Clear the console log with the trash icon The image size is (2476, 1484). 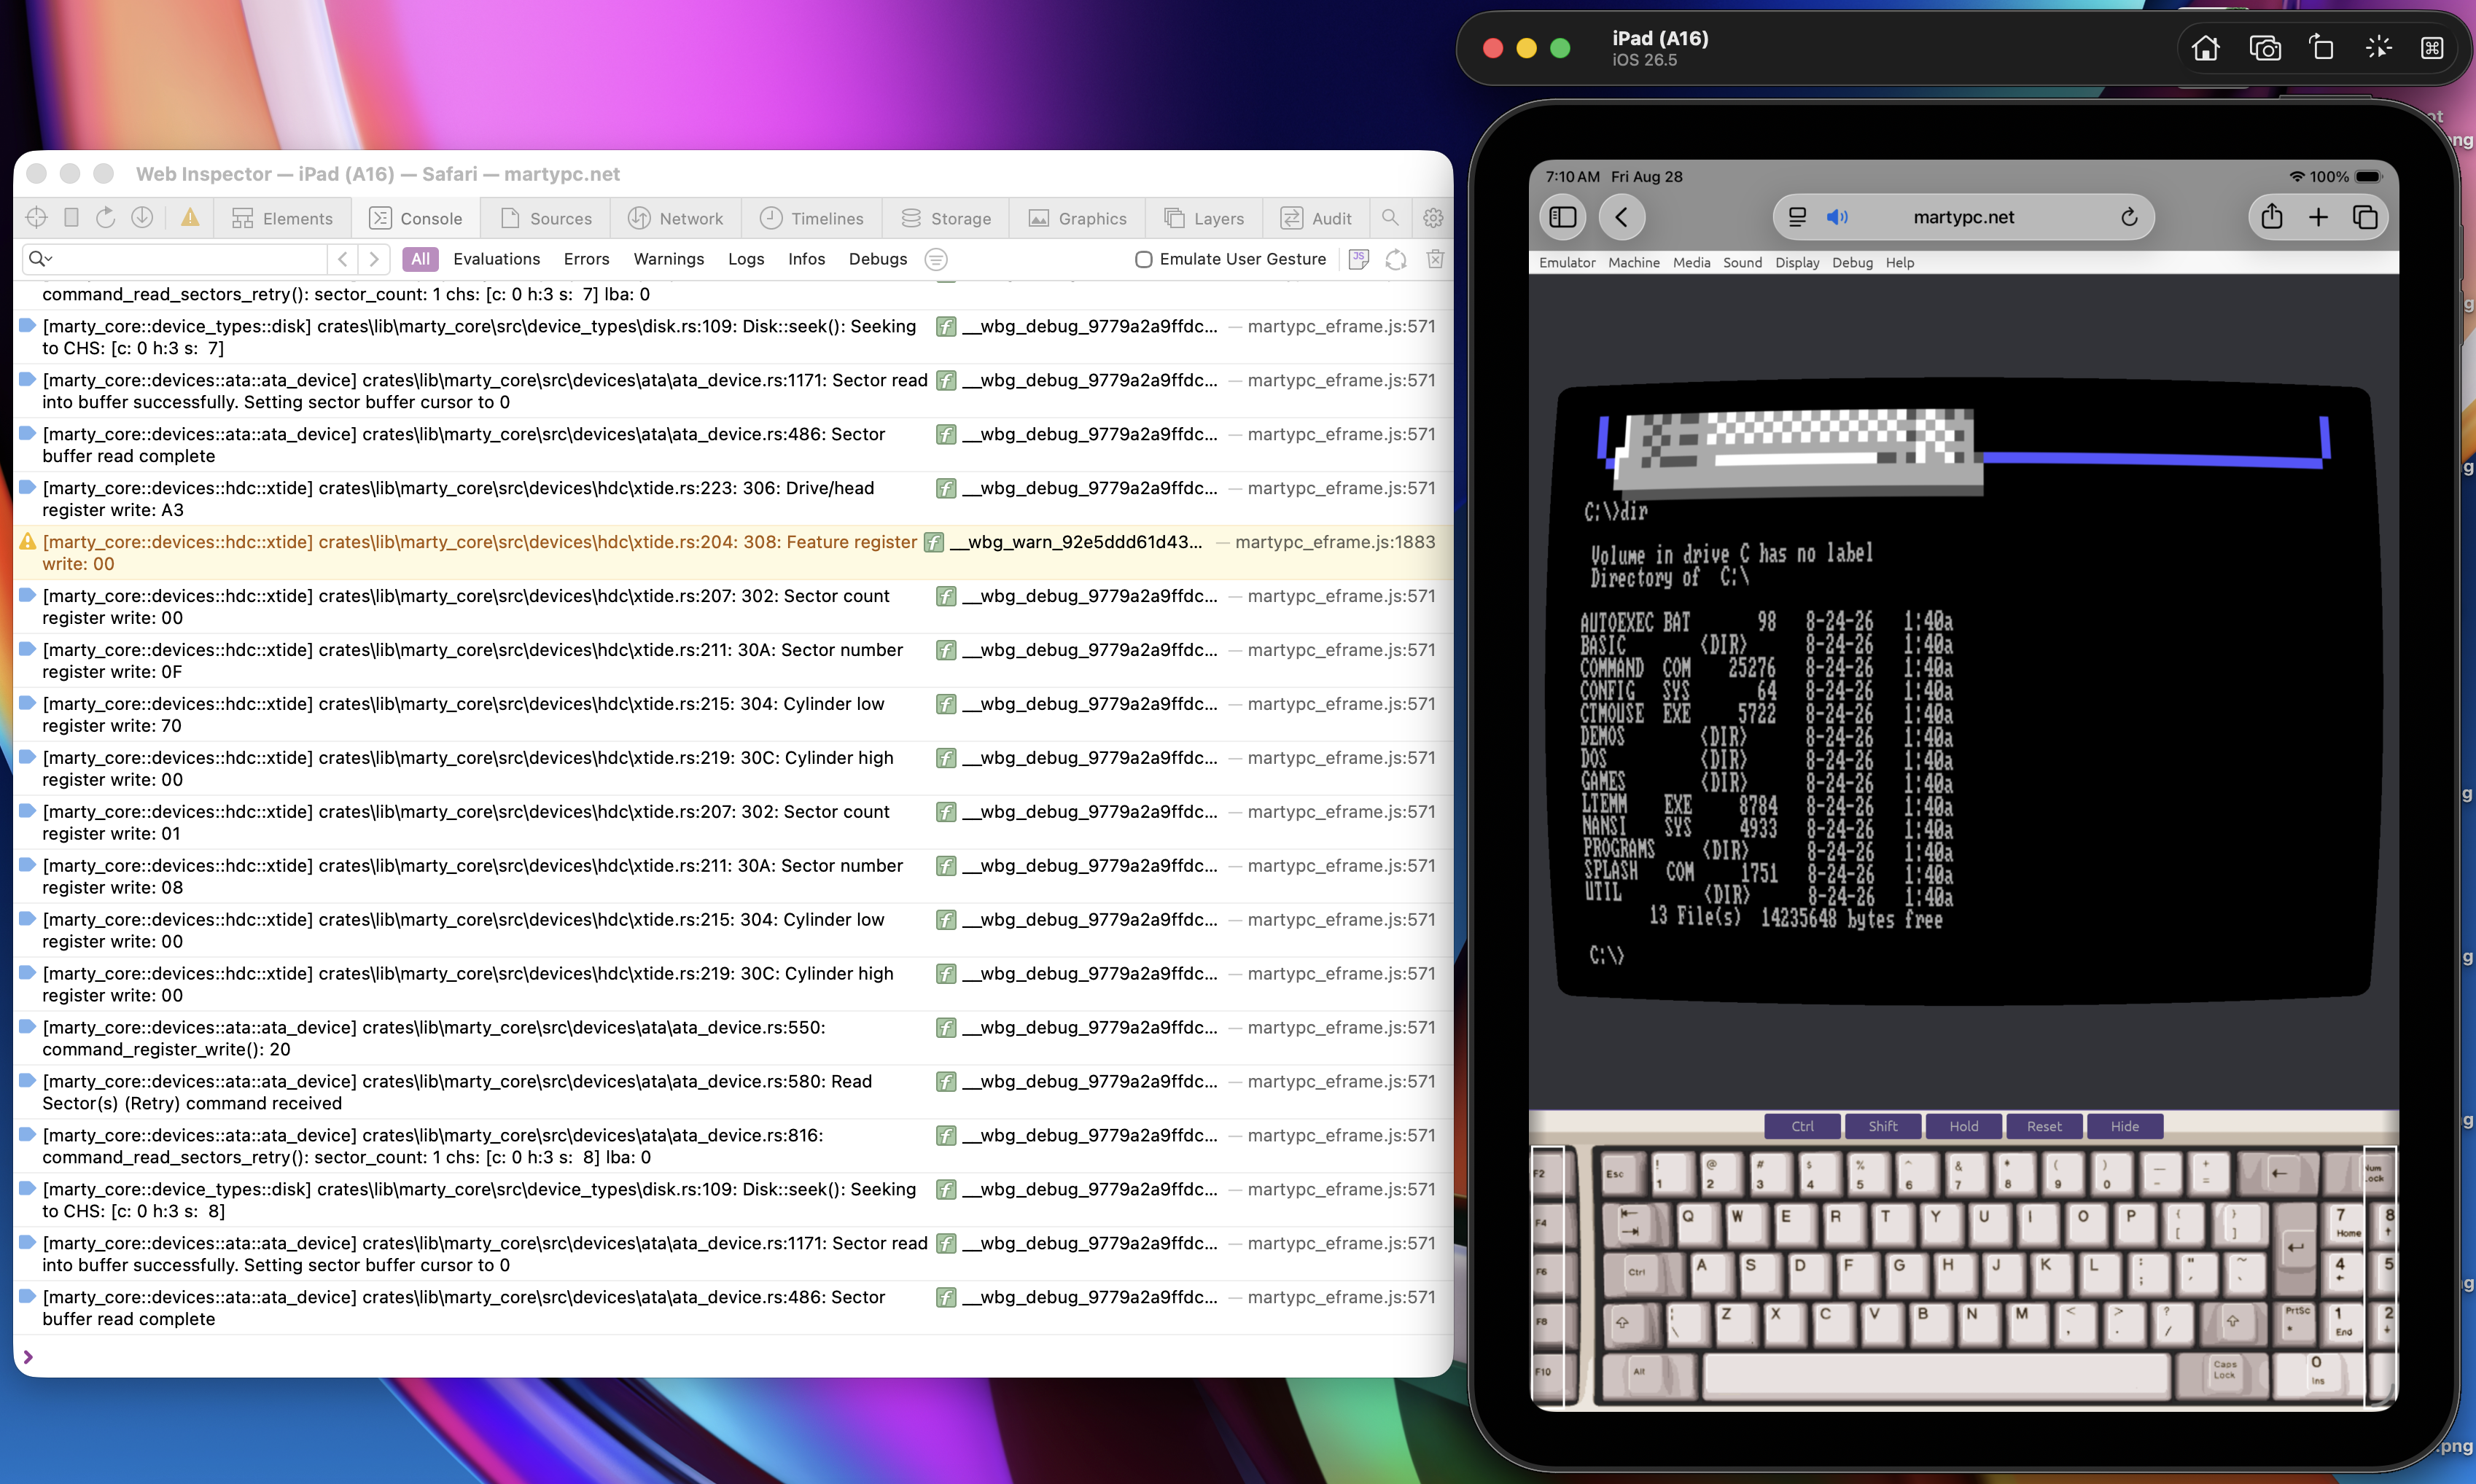click(1435, 259)
